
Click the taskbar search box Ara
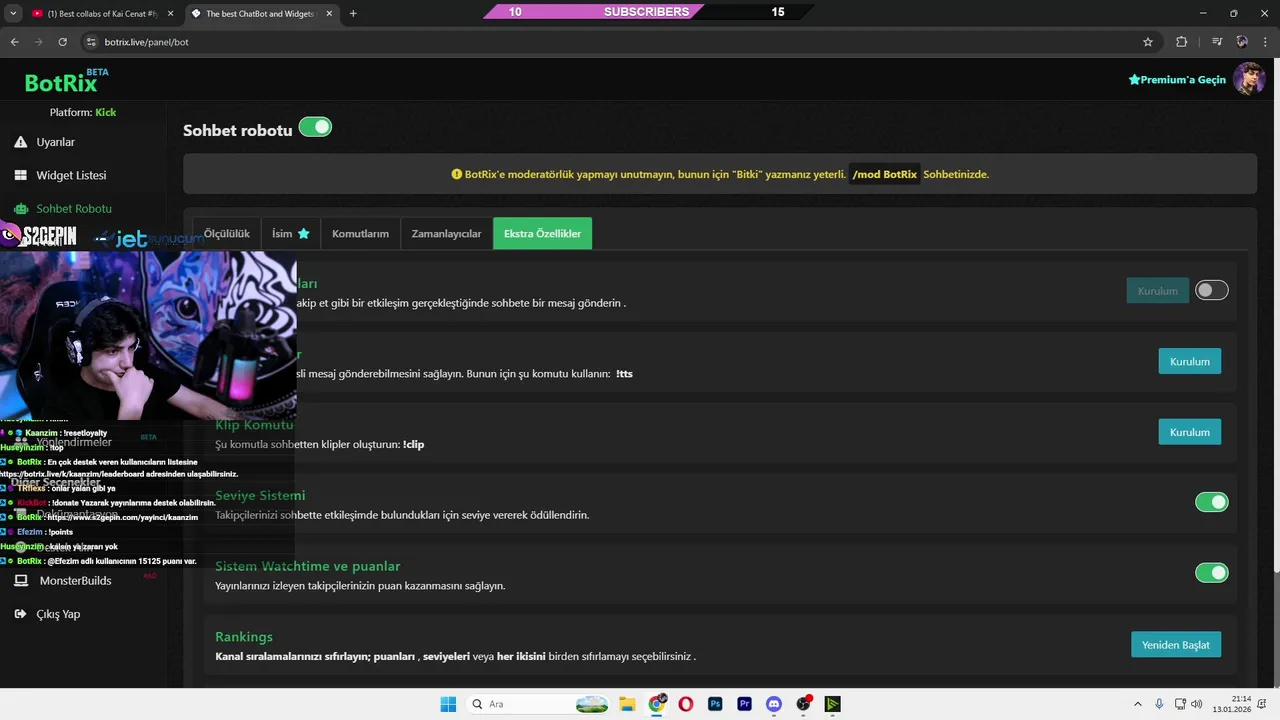(x=538, y=704)
